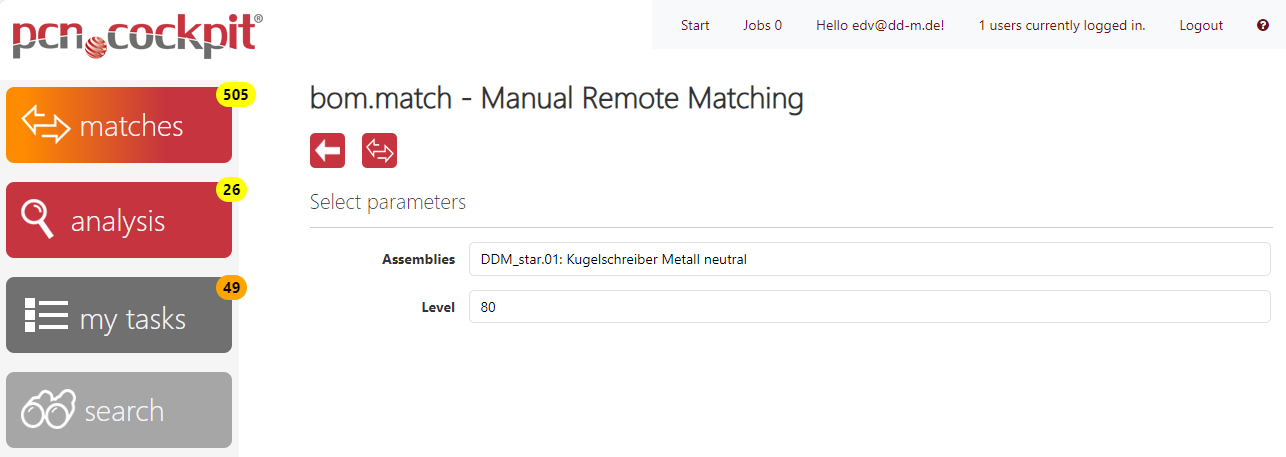Click bom.match - Manual Remote Matching title
1286x457 pixels.
point(557,98)
